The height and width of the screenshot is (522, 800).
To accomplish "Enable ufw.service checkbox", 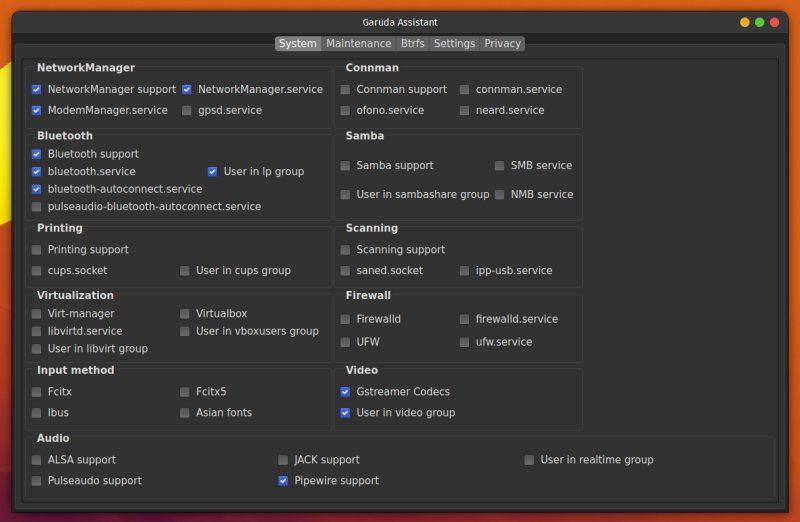I will (465, 342).
